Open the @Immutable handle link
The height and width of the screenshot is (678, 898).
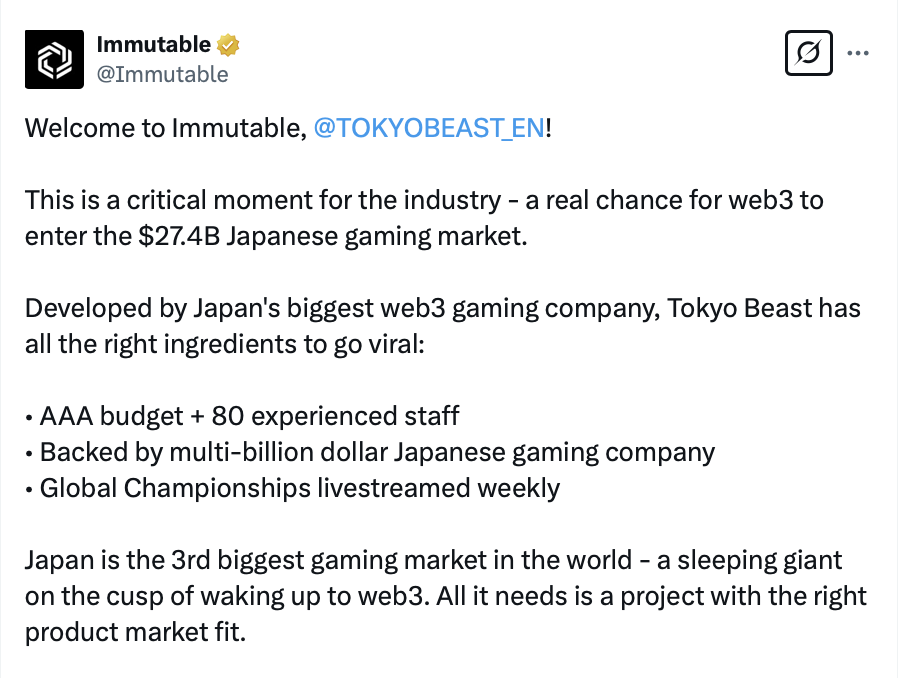162,74
